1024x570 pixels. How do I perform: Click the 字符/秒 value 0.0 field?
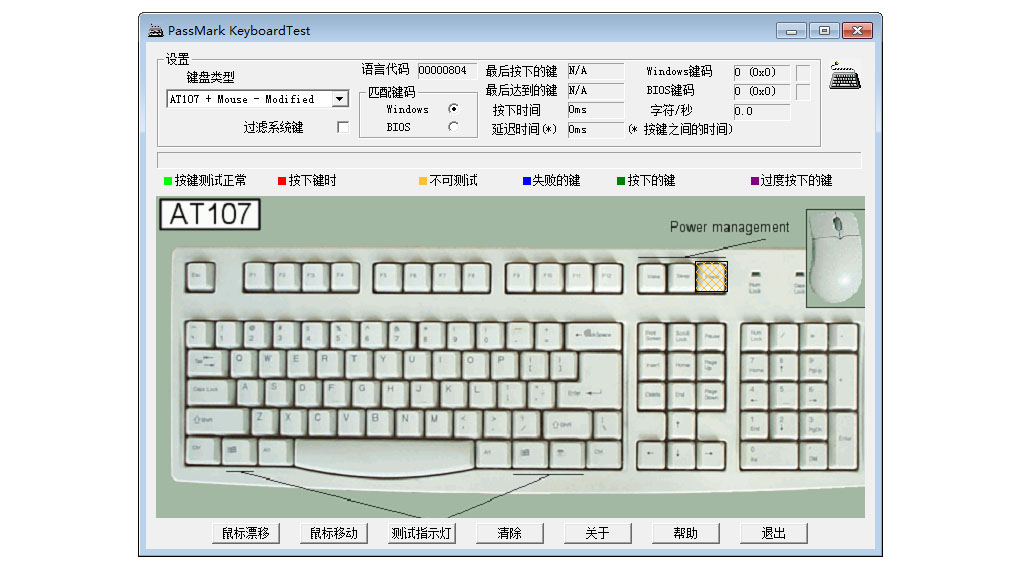point(761,111)
